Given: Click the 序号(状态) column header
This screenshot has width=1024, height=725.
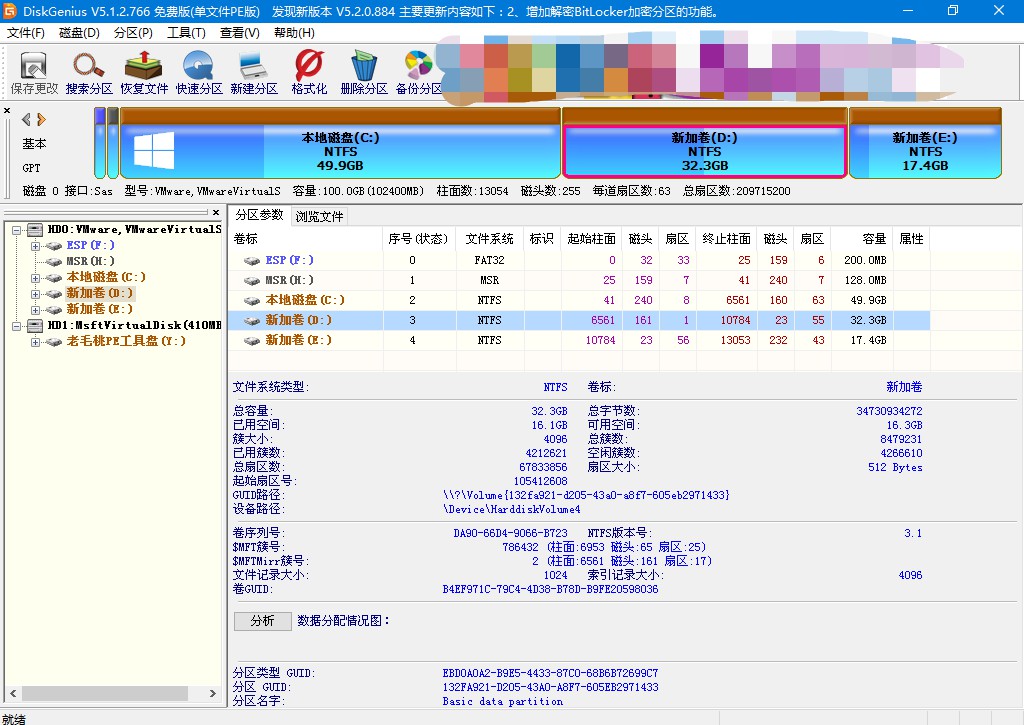Looking at the screenshot, I should click(x=419, y=239).
